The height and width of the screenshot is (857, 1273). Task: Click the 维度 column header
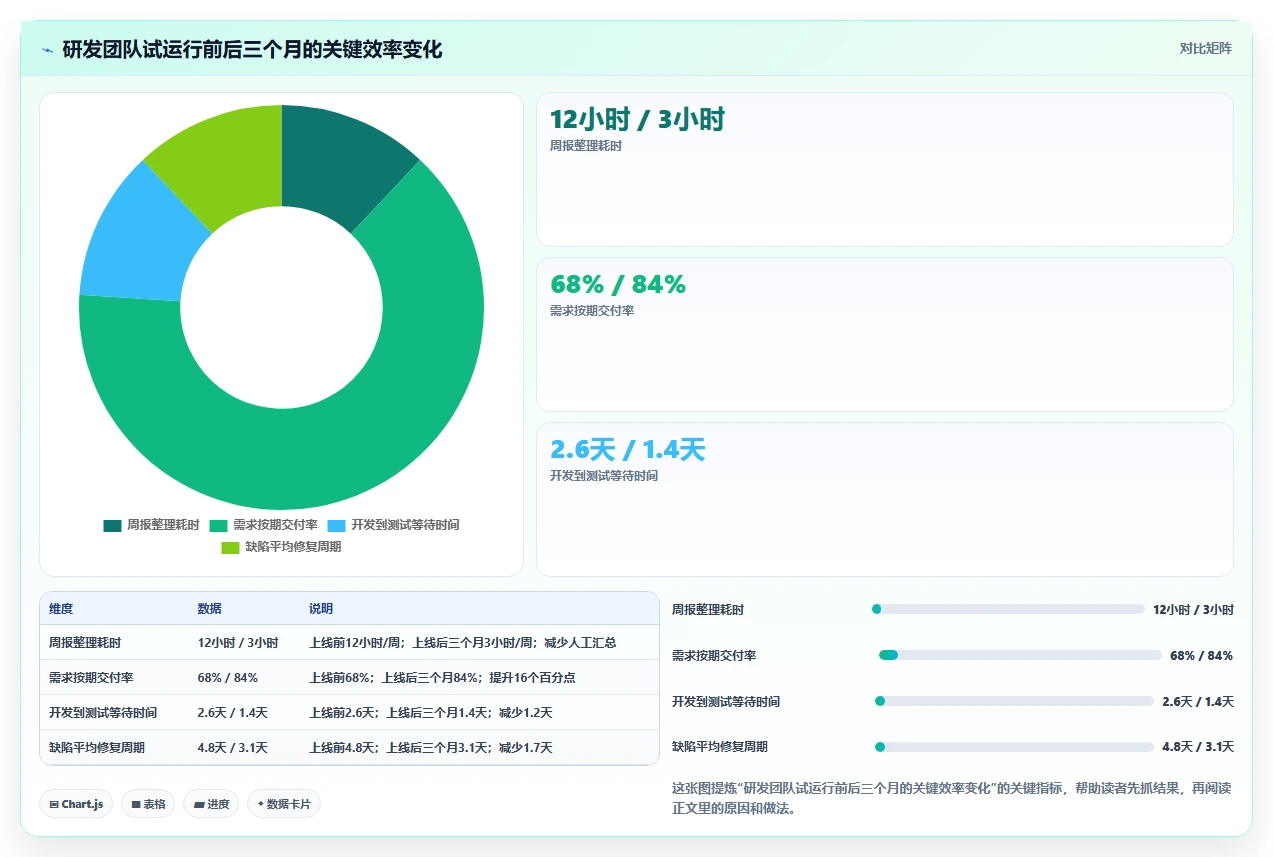[61, 609]
